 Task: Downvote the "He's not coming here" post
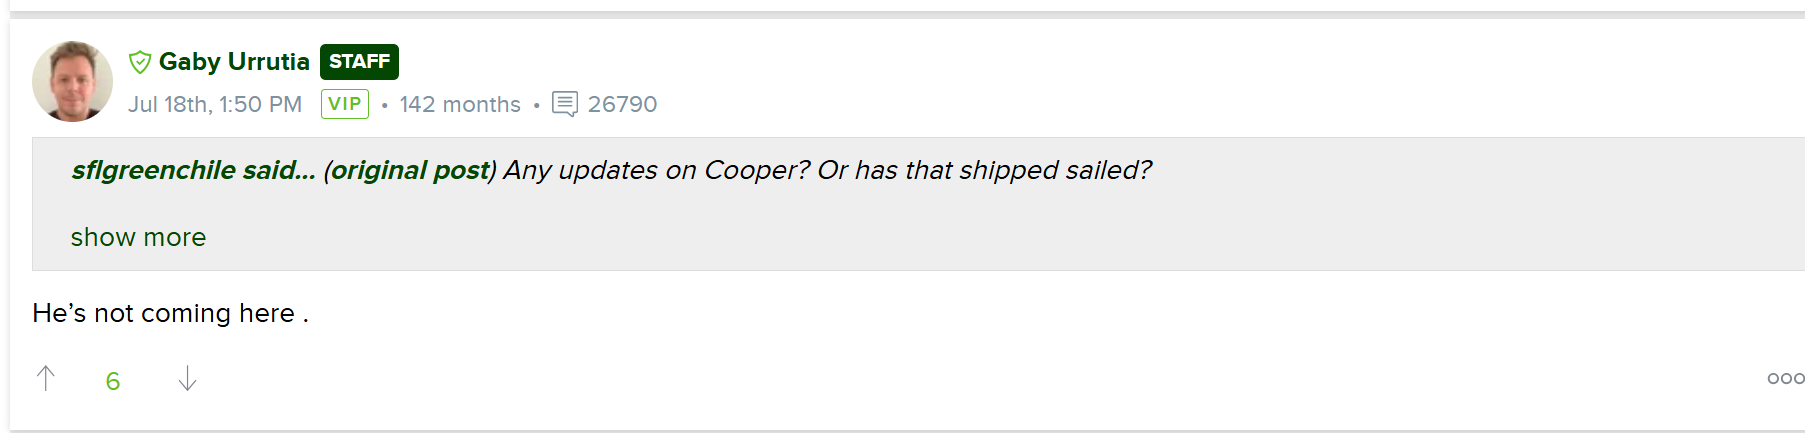[x=187, y=379]
